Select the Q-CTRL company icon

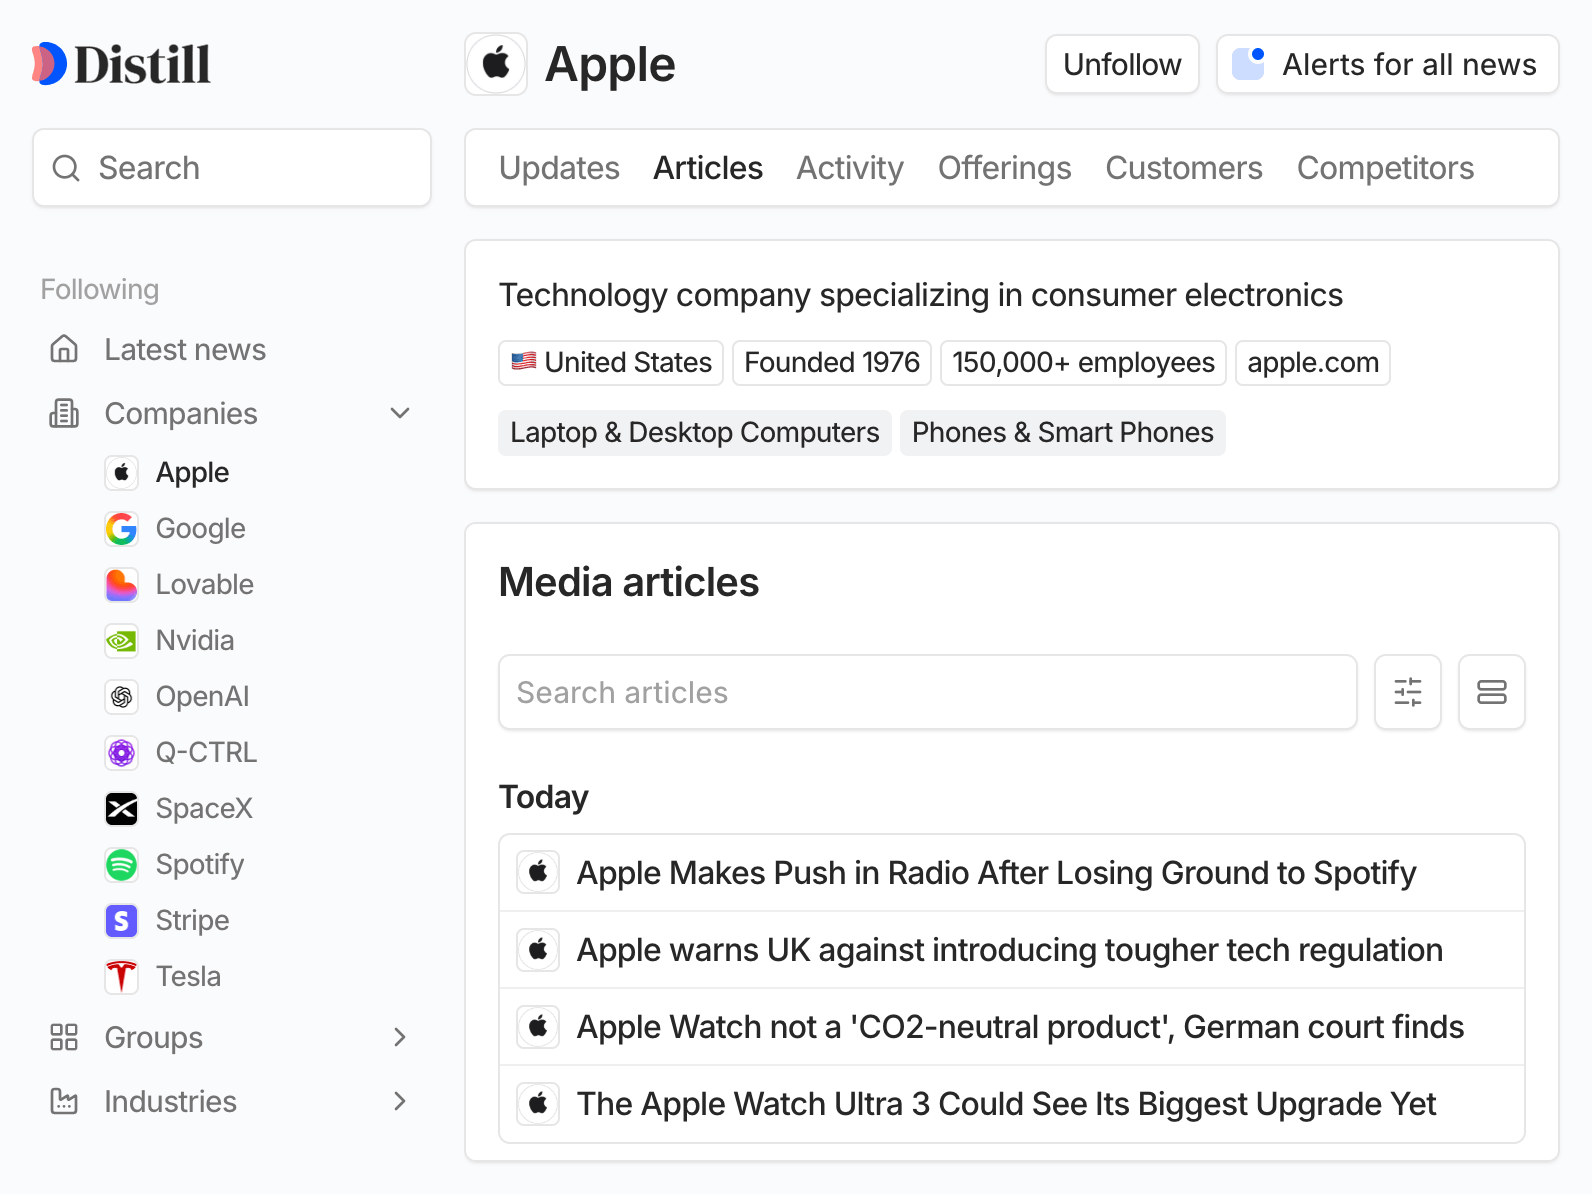pyautogui.click(x=122, y=752)
